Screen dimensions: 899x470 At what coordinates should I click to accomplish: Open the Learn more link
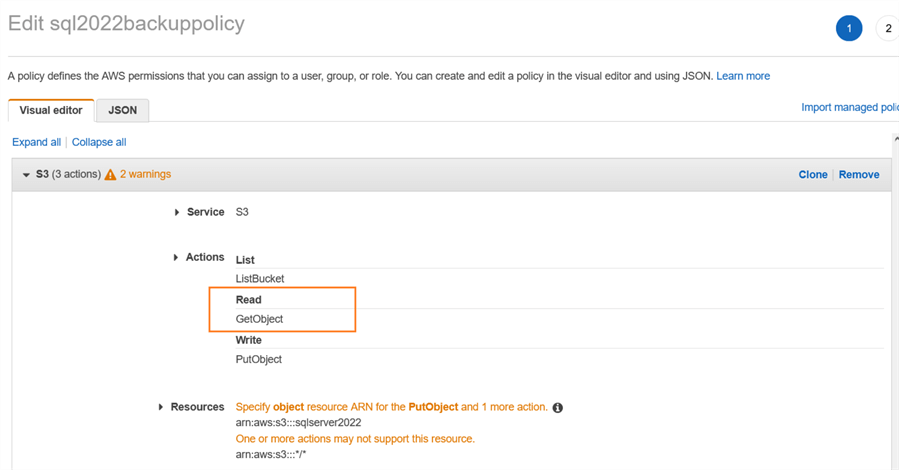tap(743, 76)
